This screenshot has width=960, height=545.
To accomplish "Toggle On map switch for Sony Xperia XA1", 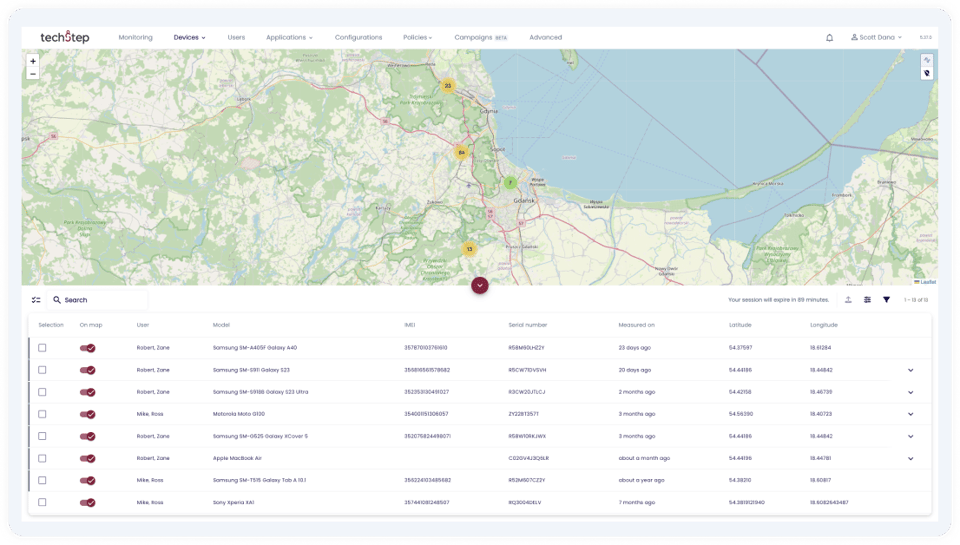I will tap(88, 502).
